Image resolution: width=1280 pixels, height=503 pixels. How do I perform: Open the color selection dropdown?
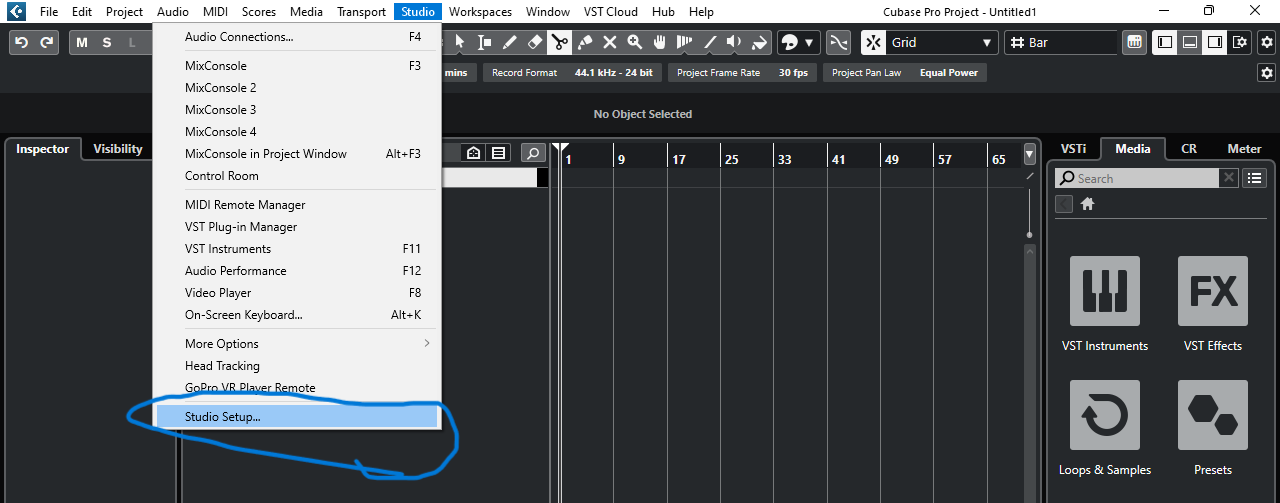(x=797, y=42)
